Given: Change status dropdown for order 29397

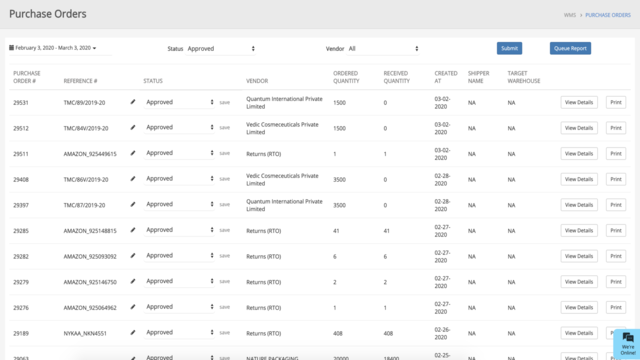Looking at the screenshot, I should click(x=179, y=204).
